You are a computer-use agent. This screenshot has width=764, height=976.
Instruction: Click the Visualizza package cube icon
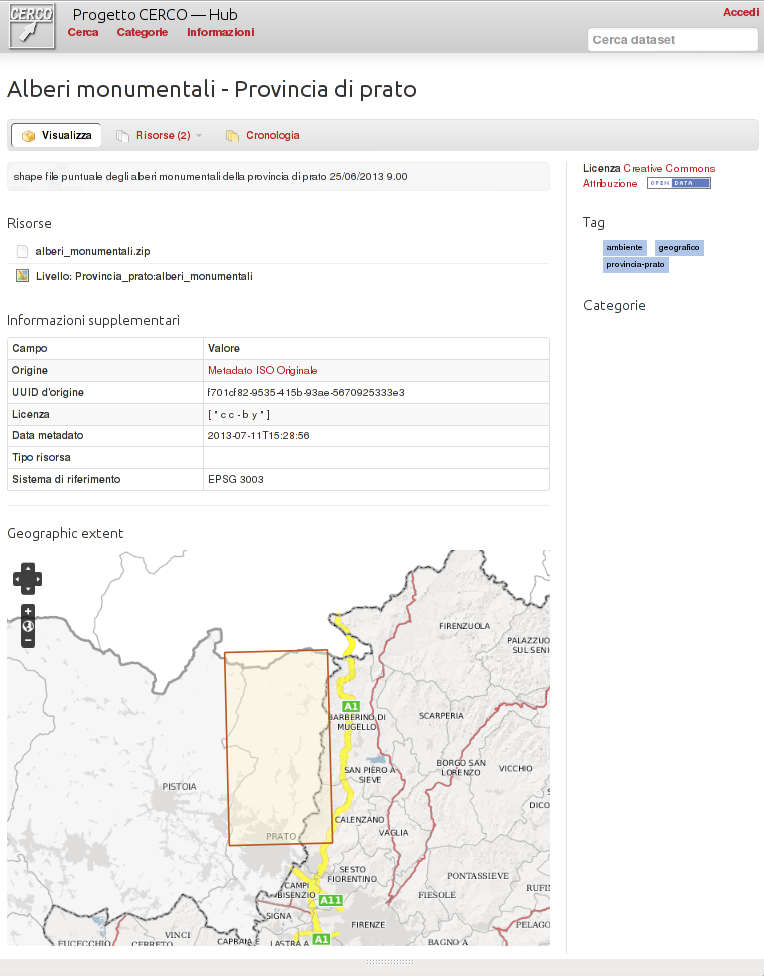coord(28,136)
